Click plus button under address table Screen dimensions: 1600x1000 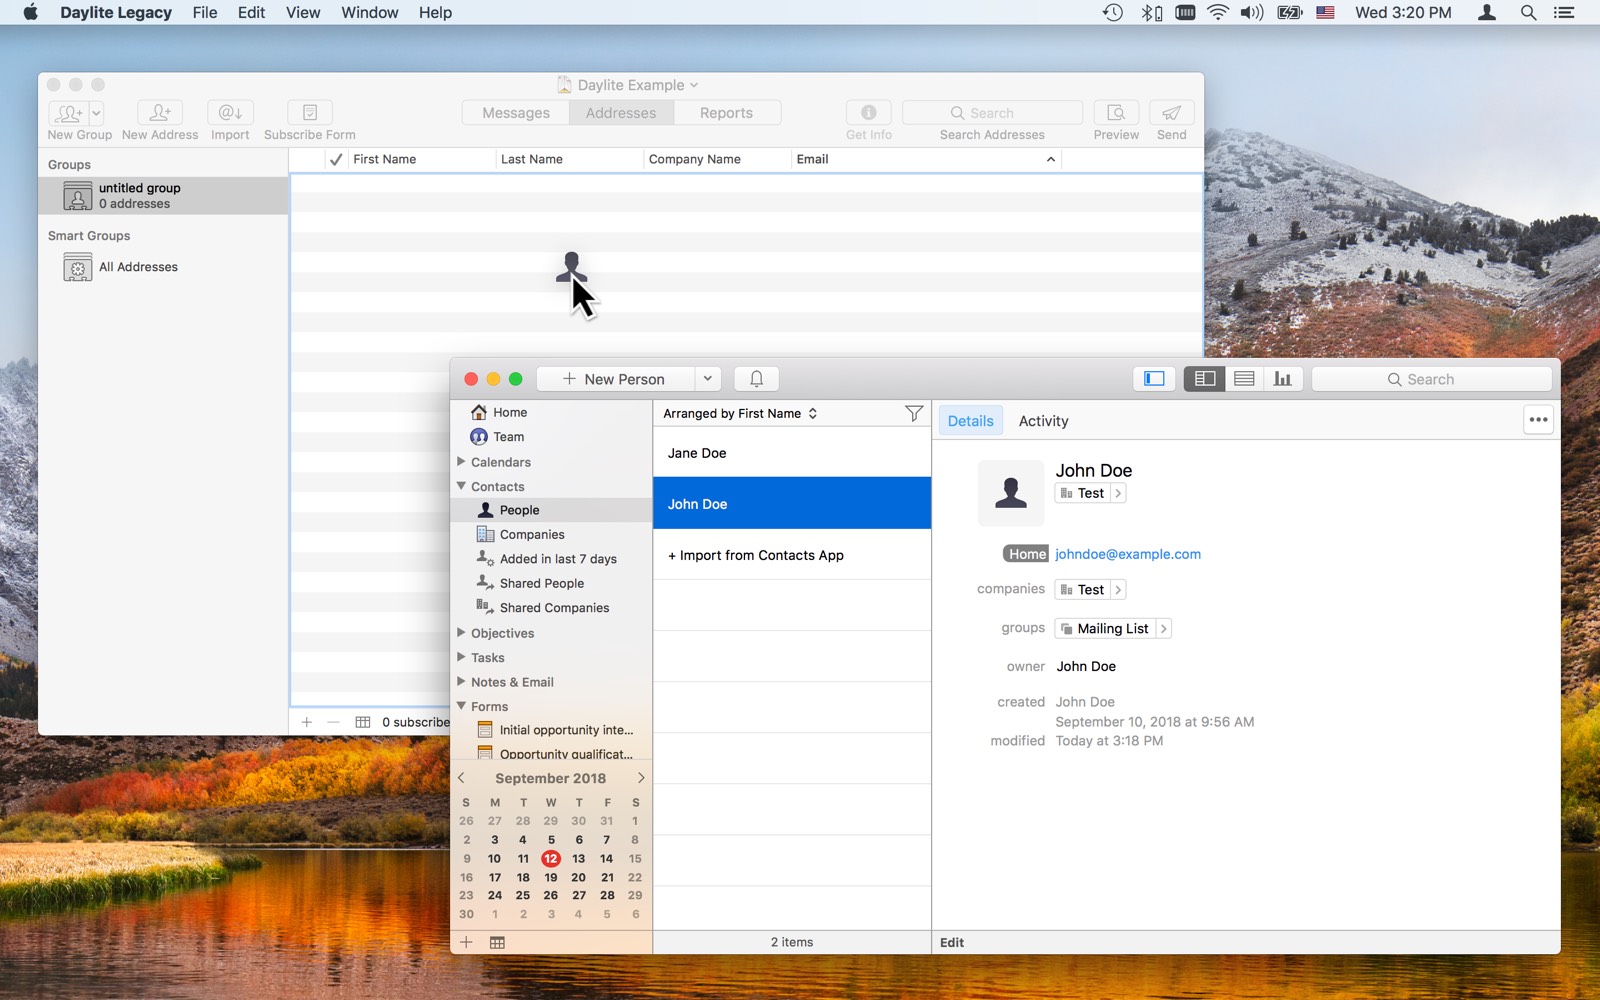click(307, 722)
